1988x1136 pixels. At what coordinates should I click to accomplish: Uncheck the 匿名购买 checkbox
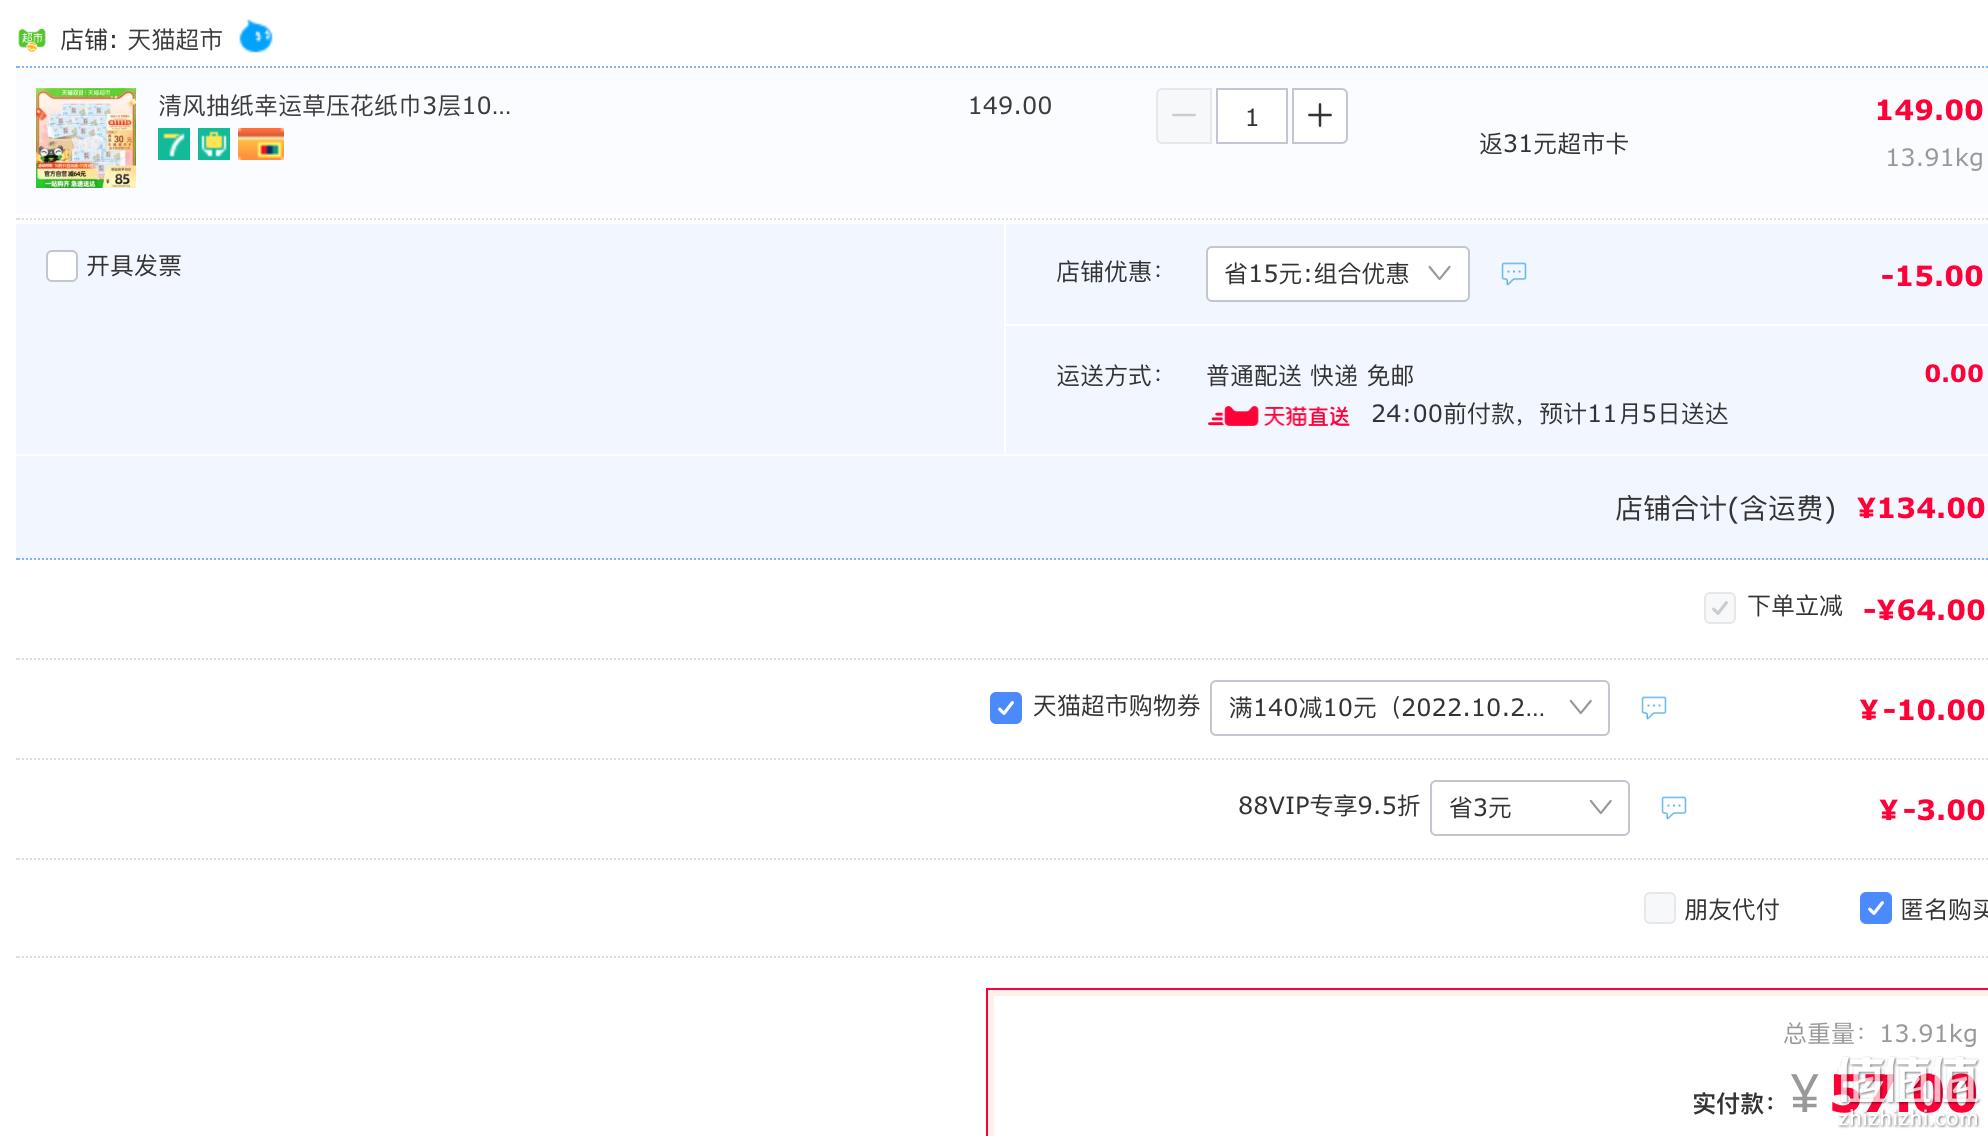tap(1875, 908)
